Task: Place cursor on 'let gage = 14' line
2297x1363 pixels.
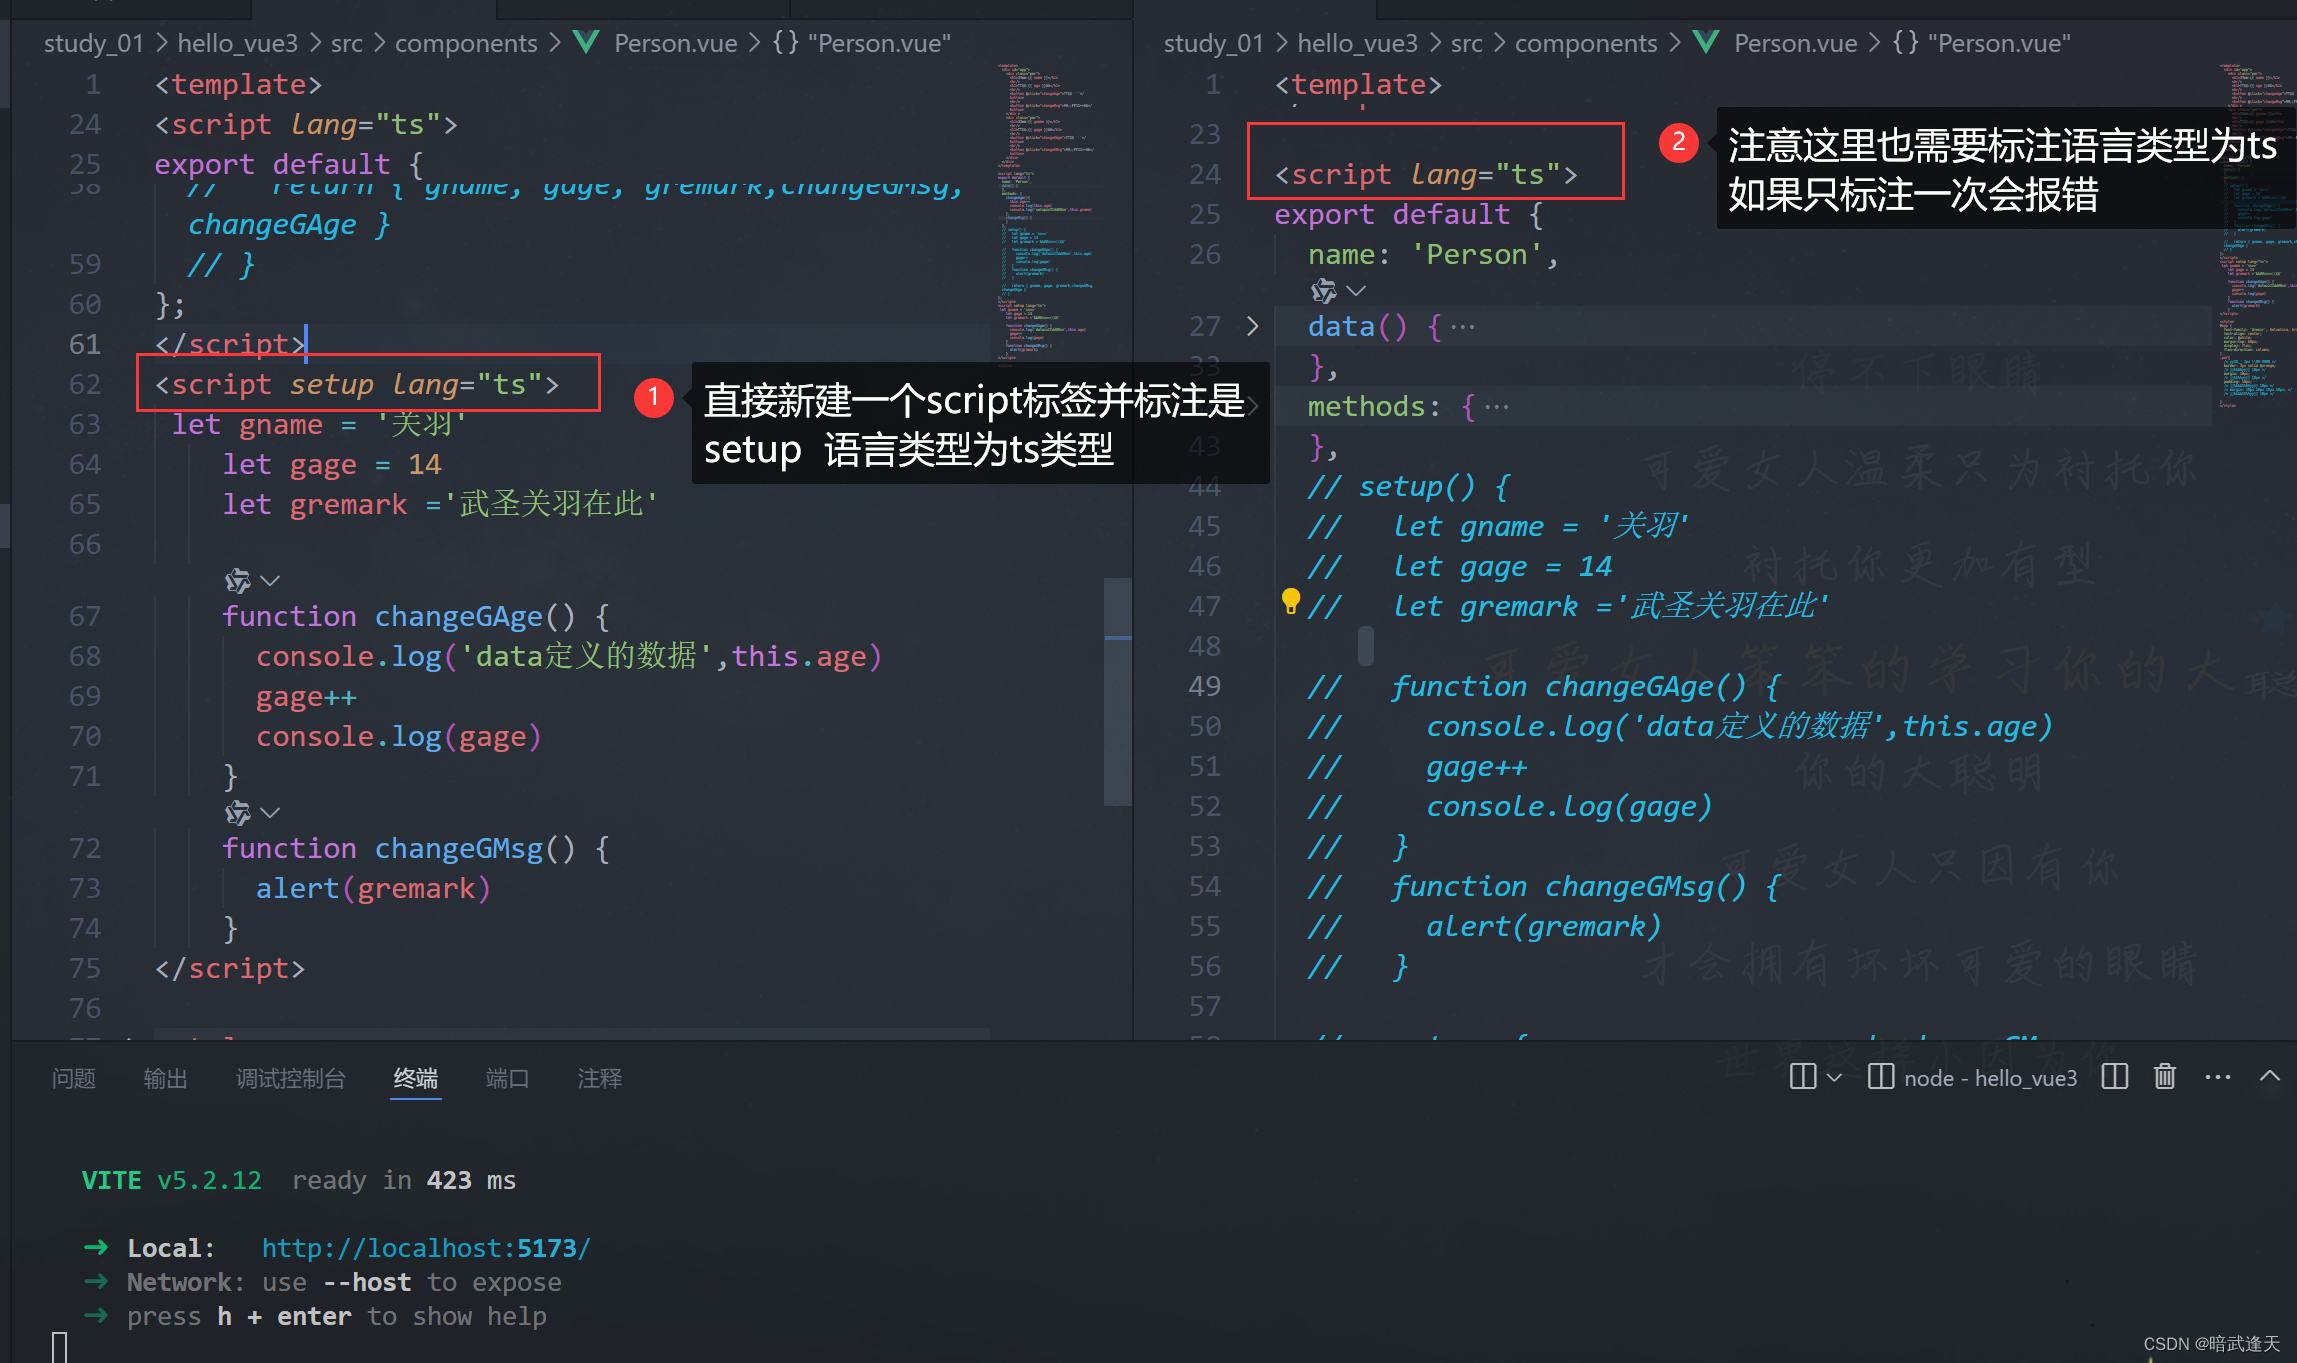Action: pos(332,464)
